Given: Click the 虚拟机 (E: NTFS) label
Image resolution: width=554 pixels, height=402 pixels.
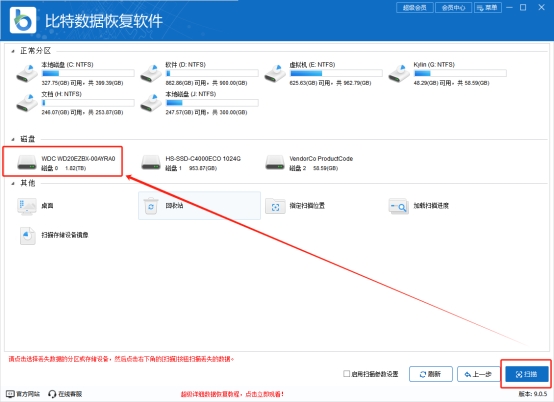Looking at the screenshot, I should (x=312, y=65).
